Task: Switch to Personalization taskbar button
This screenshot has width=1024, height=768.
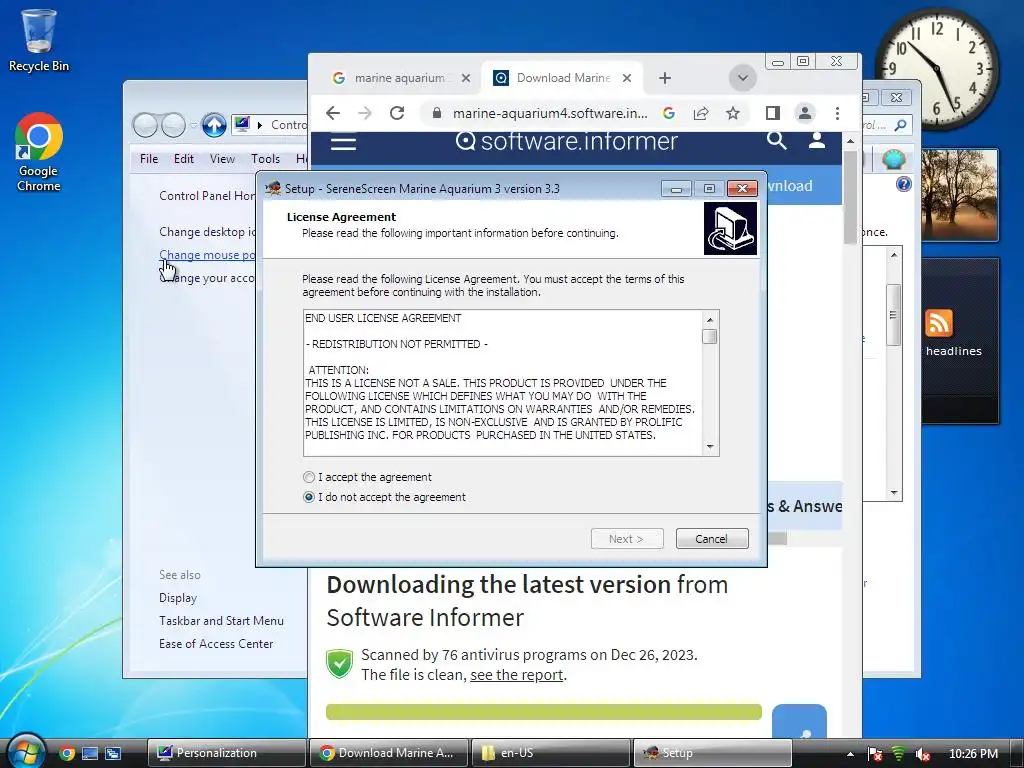Action: pyautogui.click(x=227, y=753)
